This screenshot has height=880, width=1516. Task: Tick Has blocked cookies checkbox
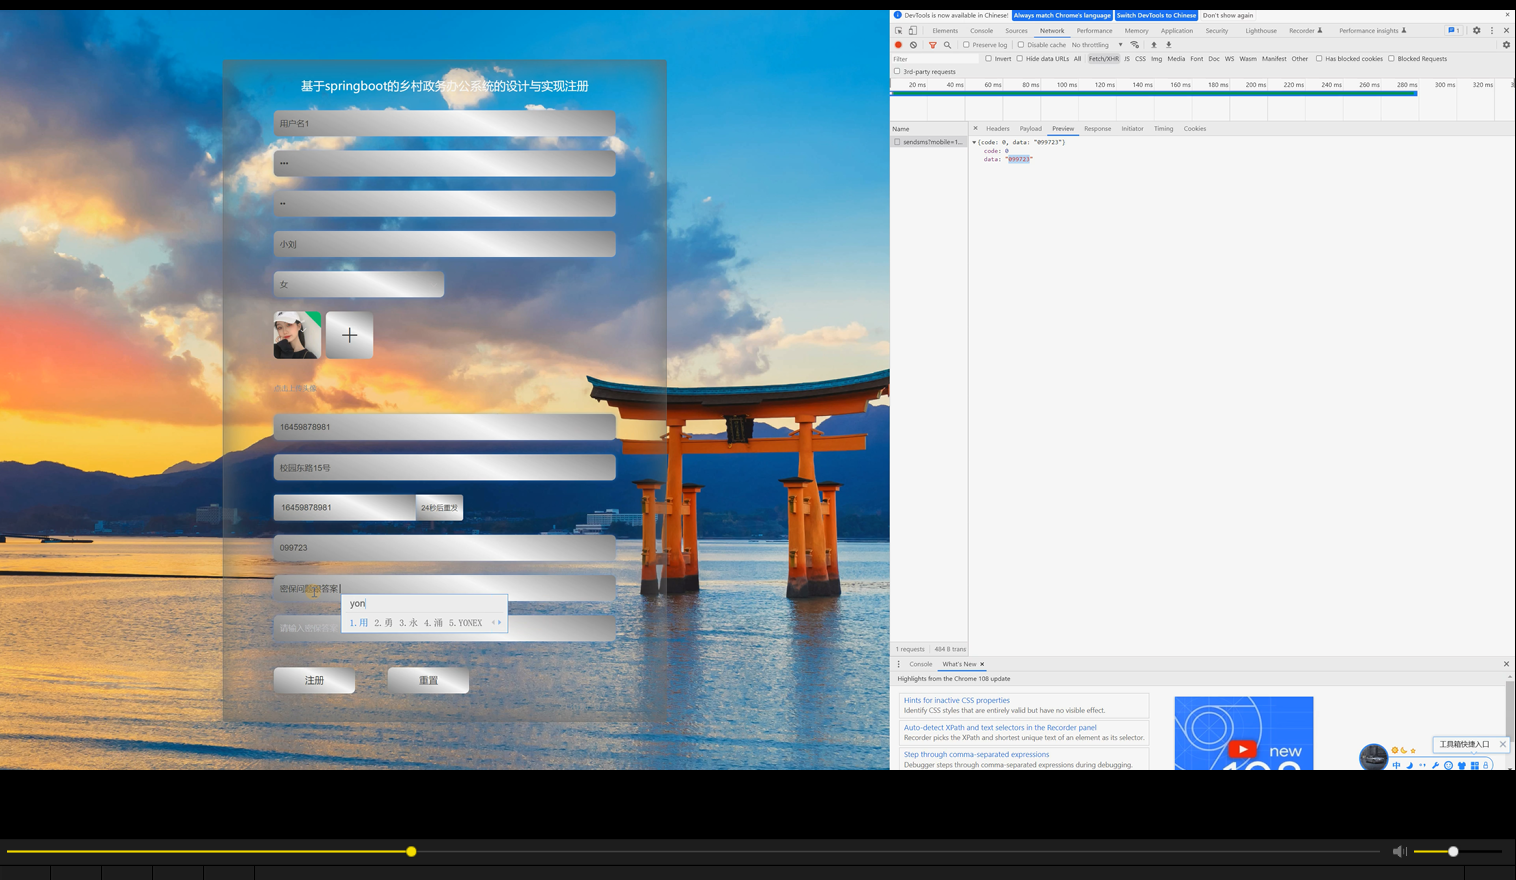tap(1319, 58)
